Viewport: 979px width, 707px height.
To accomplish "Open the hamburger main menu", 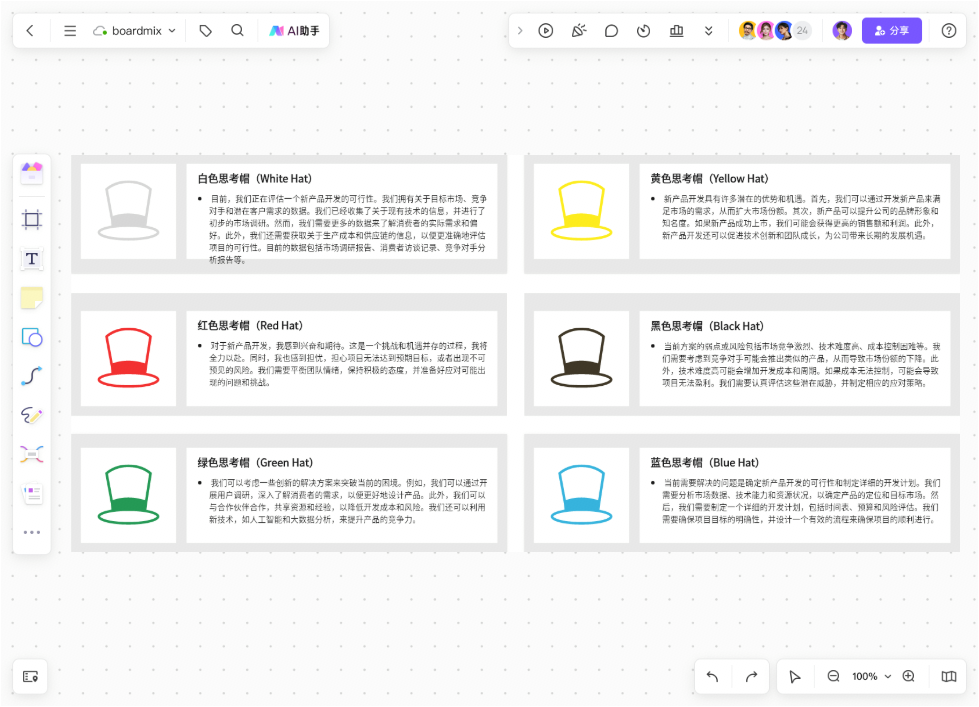I will point(70,31).
